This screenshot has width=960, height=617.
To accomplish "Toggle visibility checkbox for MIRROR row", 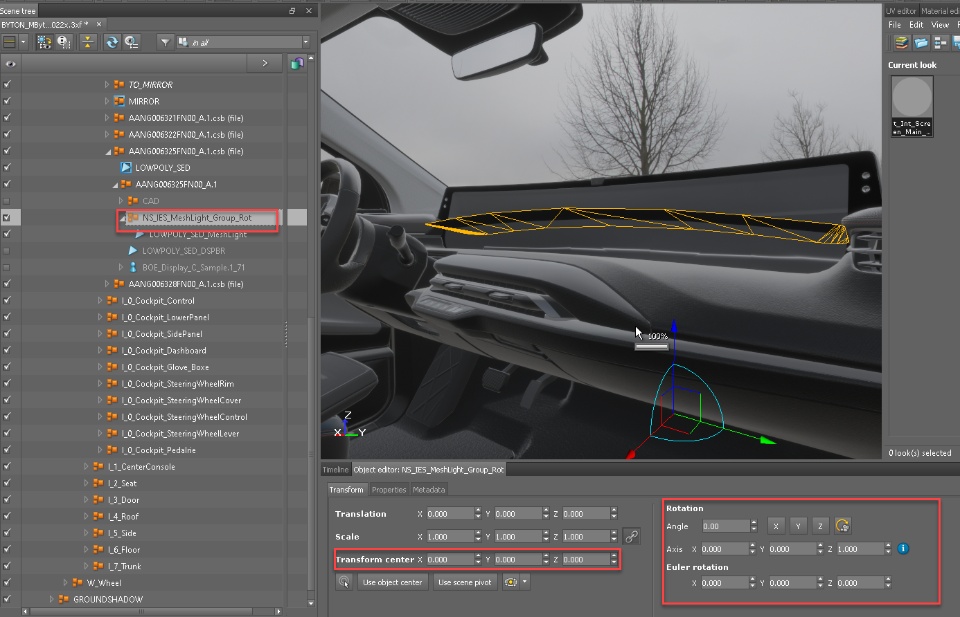I will coord(7,101).
